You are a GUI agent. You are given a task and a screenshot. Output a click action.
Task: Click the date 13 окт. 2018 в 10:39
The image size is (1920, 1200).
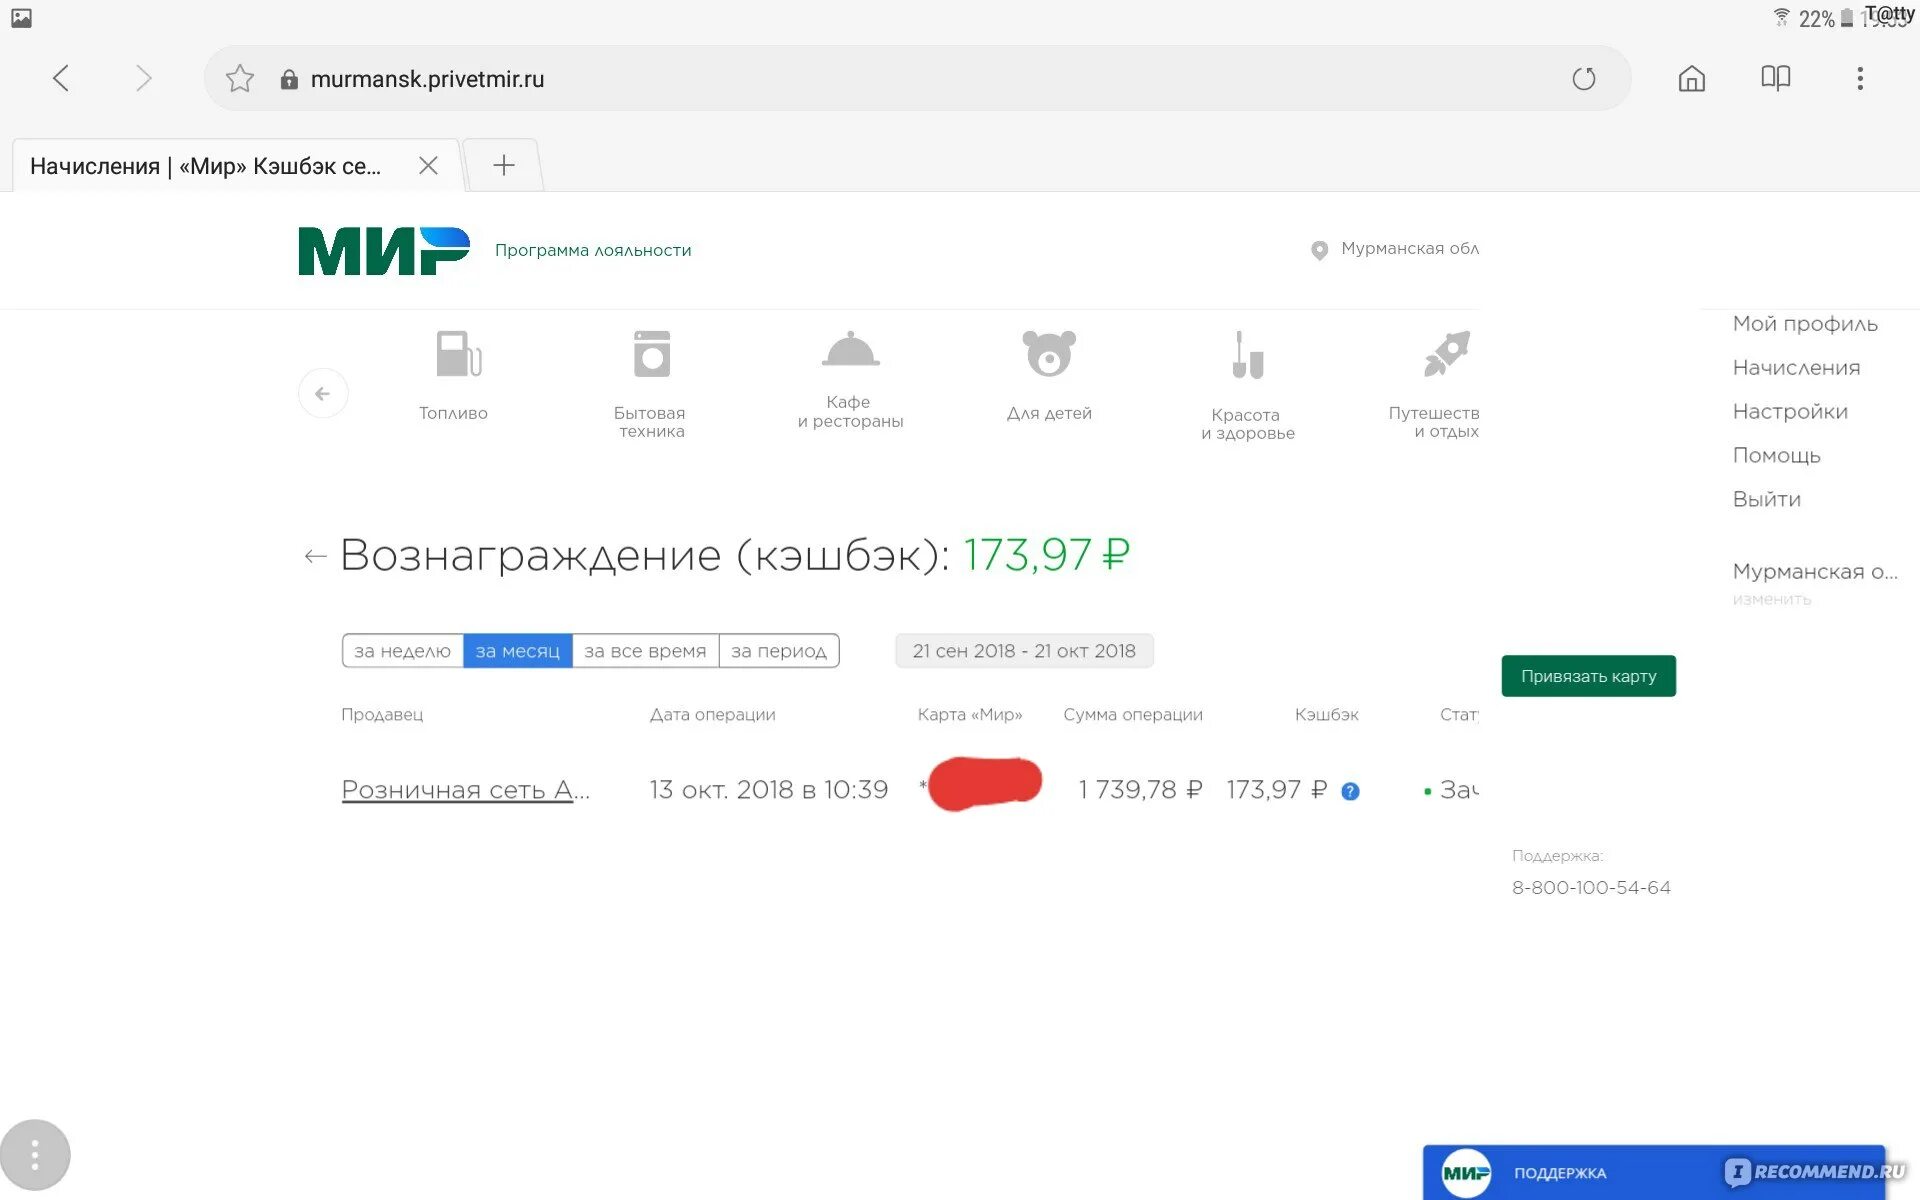pos(768,790)
